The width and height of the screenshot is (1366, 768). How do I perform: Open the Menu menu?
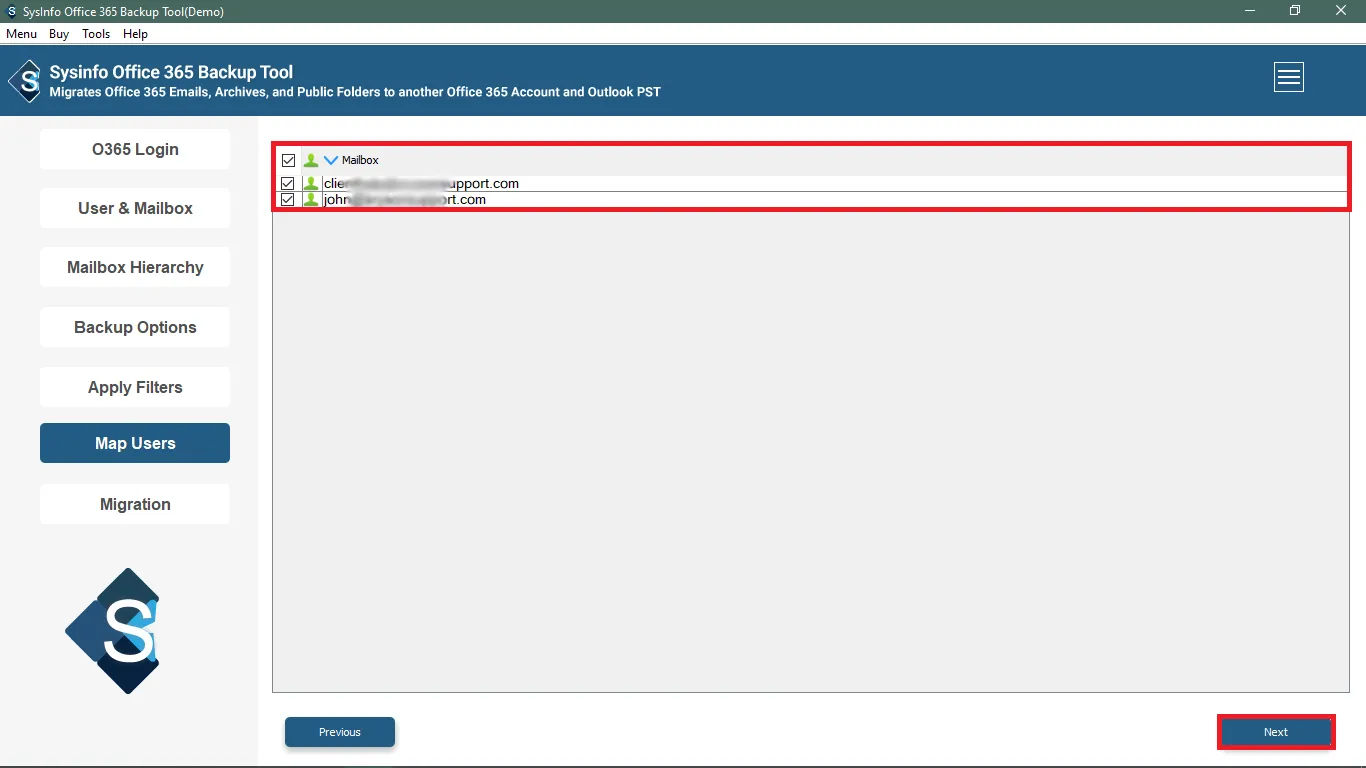21,34
